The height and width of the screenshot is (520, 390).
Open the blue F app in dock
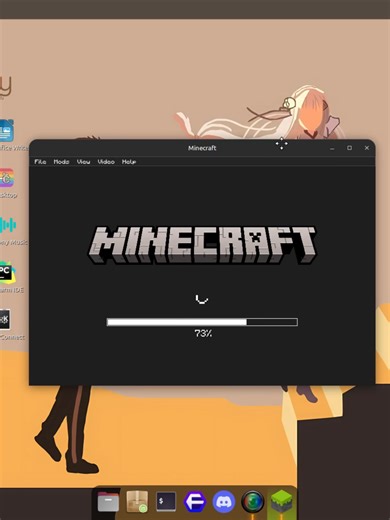coord(195,502)
